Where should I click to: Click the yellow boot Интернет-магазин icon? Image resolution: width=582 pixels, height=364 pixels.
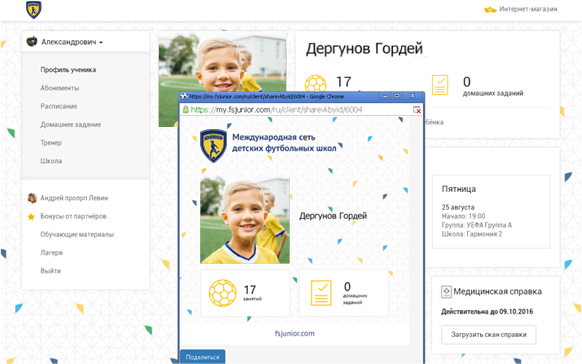(490, 10)
